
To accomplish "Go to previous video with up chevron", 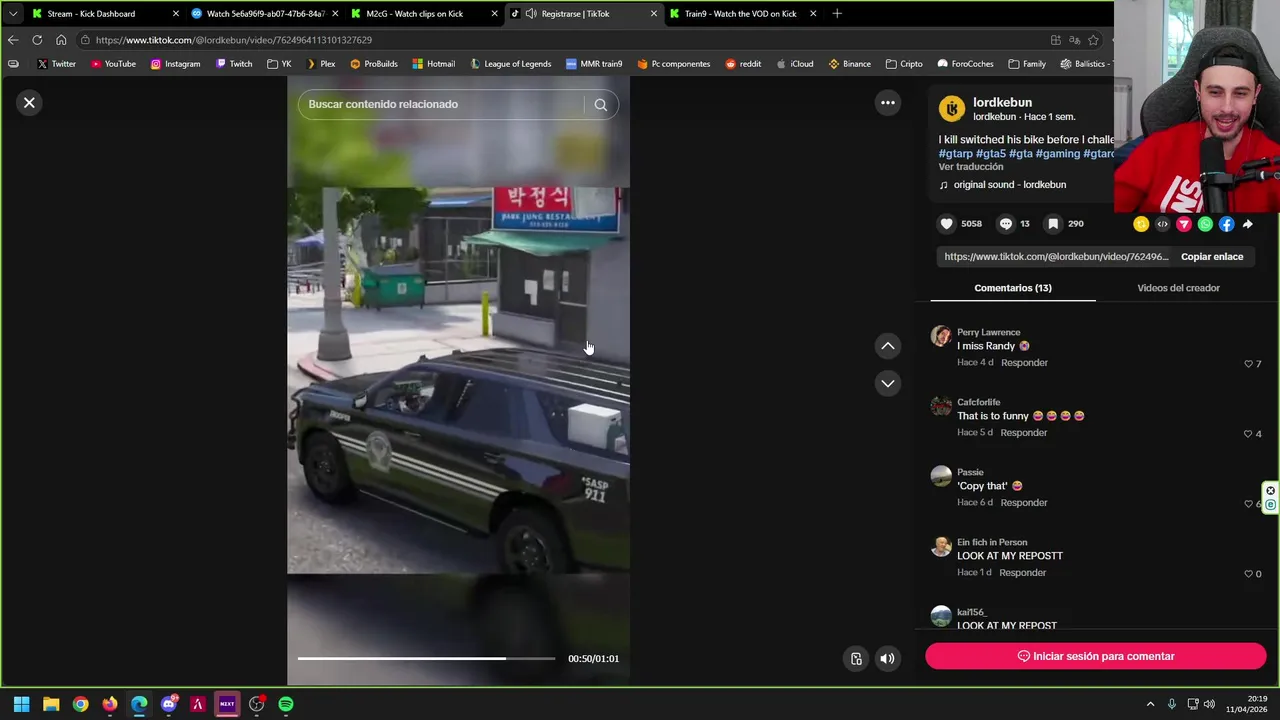I will pos(887,346).
